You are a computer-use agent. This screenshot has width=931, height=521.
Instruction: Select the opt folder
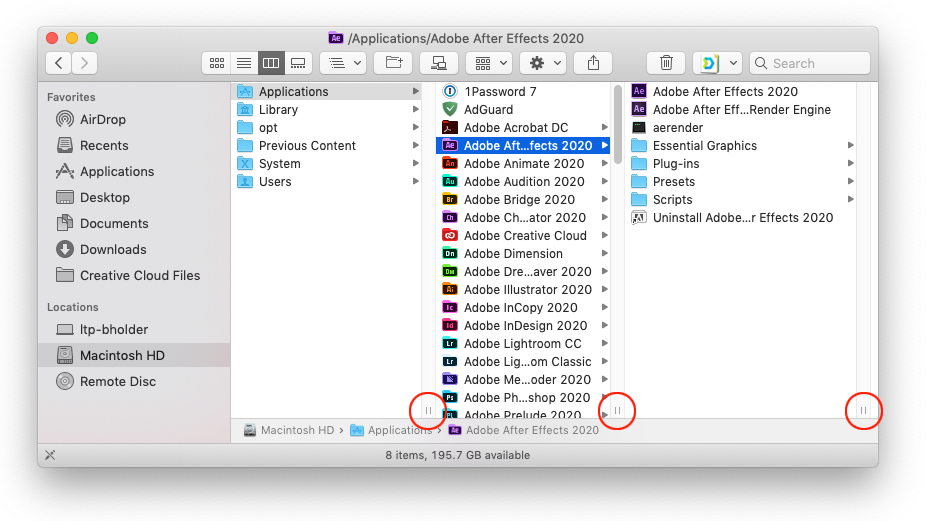tap(326, 128)
